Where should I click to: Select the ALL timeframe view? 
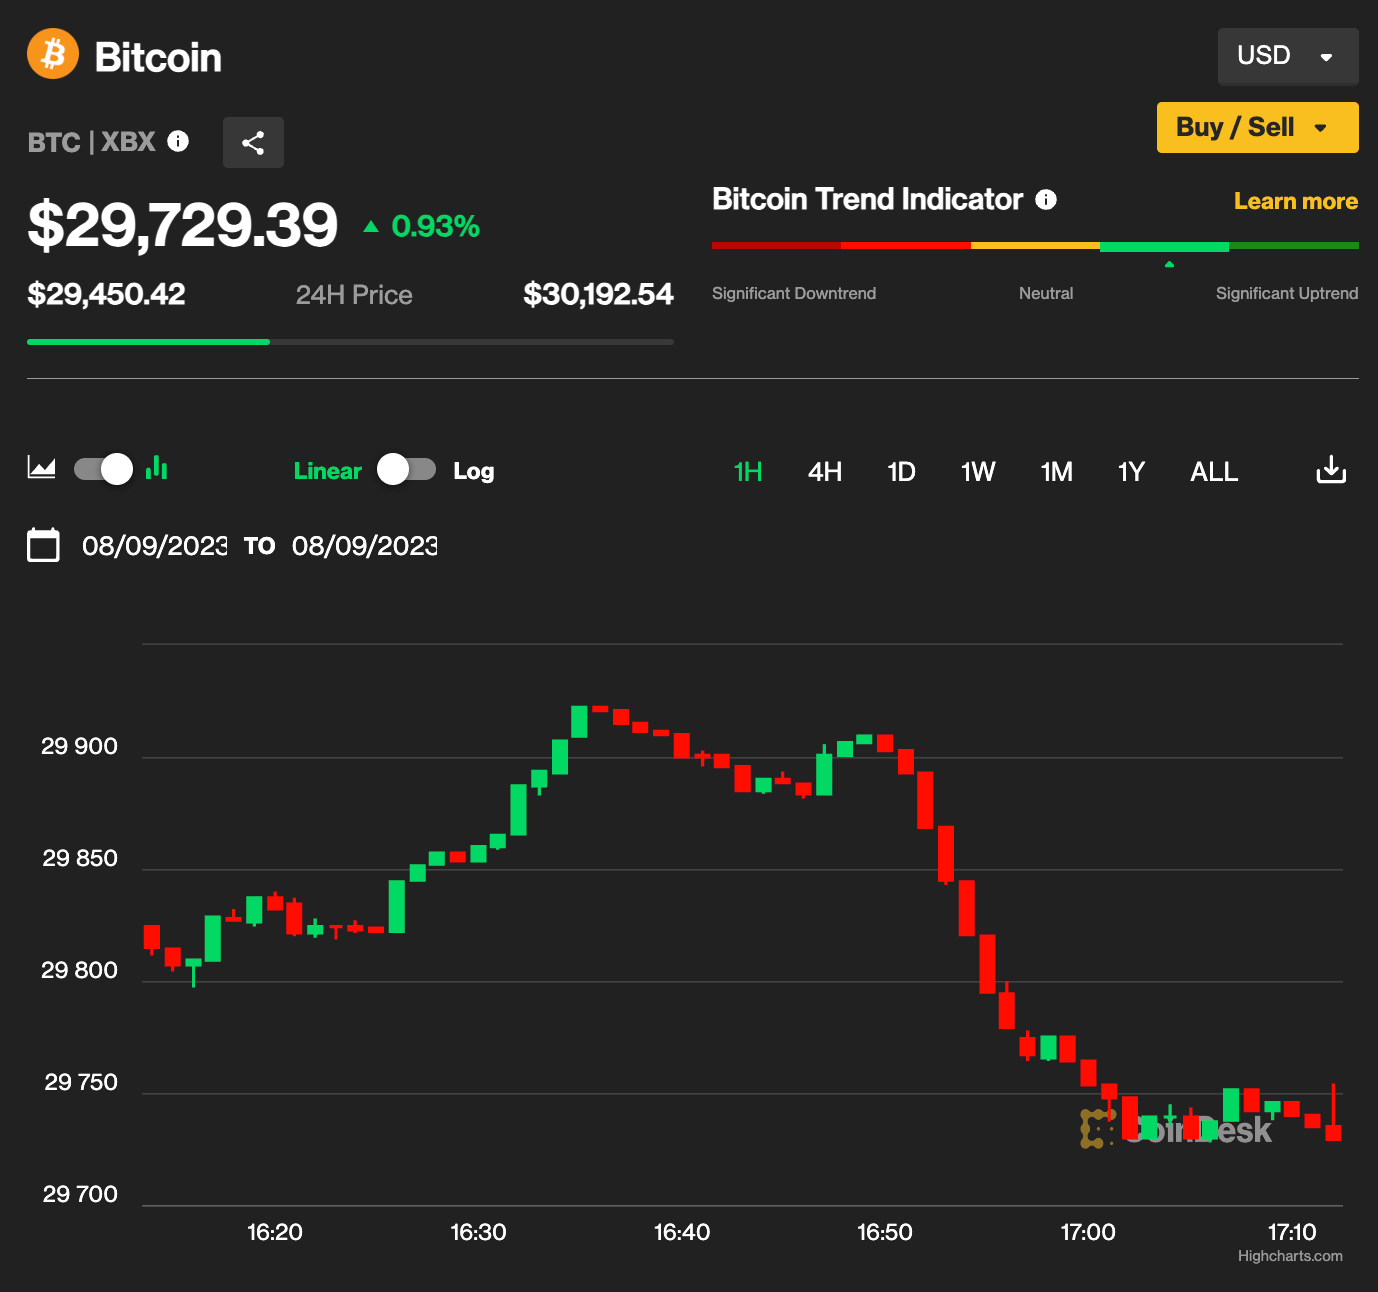pos(1213,471)
